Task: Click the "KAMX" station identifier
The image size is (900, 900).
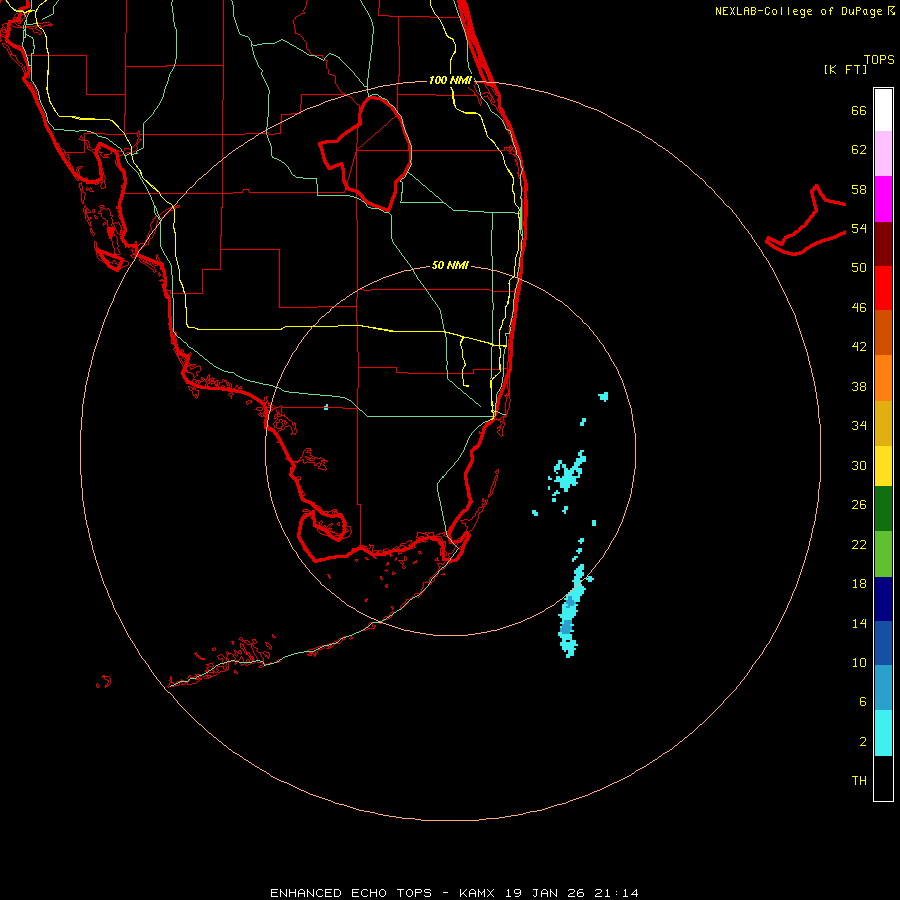Action: click(478, 893)
